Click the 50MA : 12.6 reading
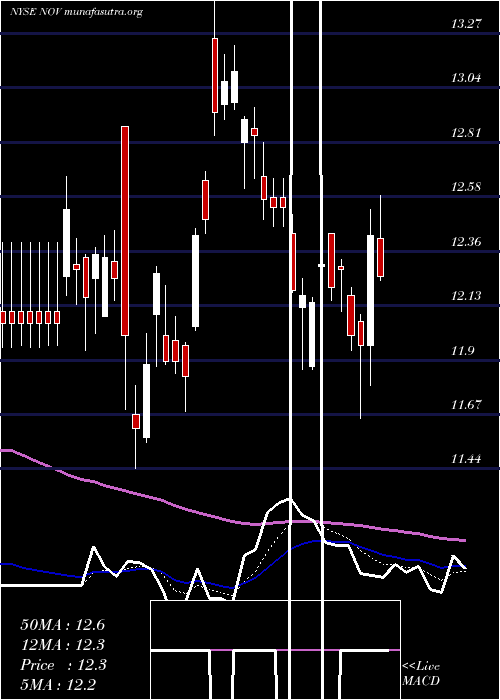500x700 pixels. (63, 625)
